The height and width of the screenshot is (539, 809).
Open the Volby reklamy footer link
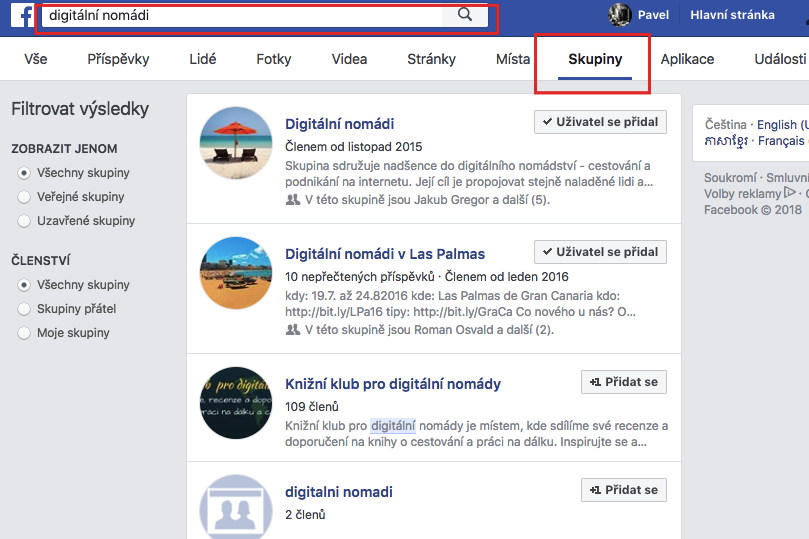(x=742, y=194)
